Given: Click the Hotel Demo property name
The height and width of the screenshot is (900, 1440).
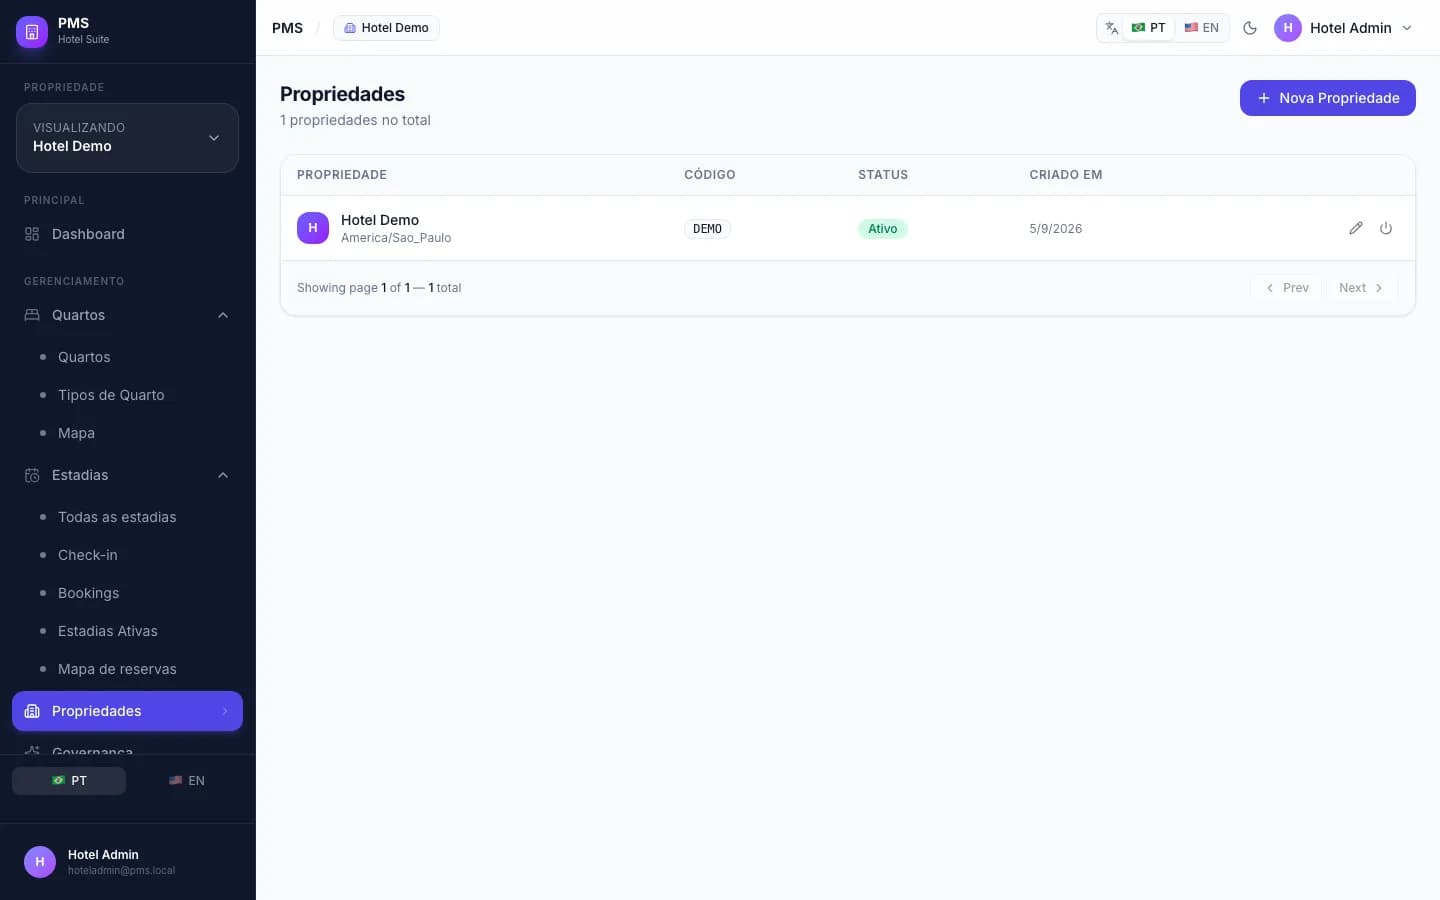Looking at the screenshot, I should [380, 220].
